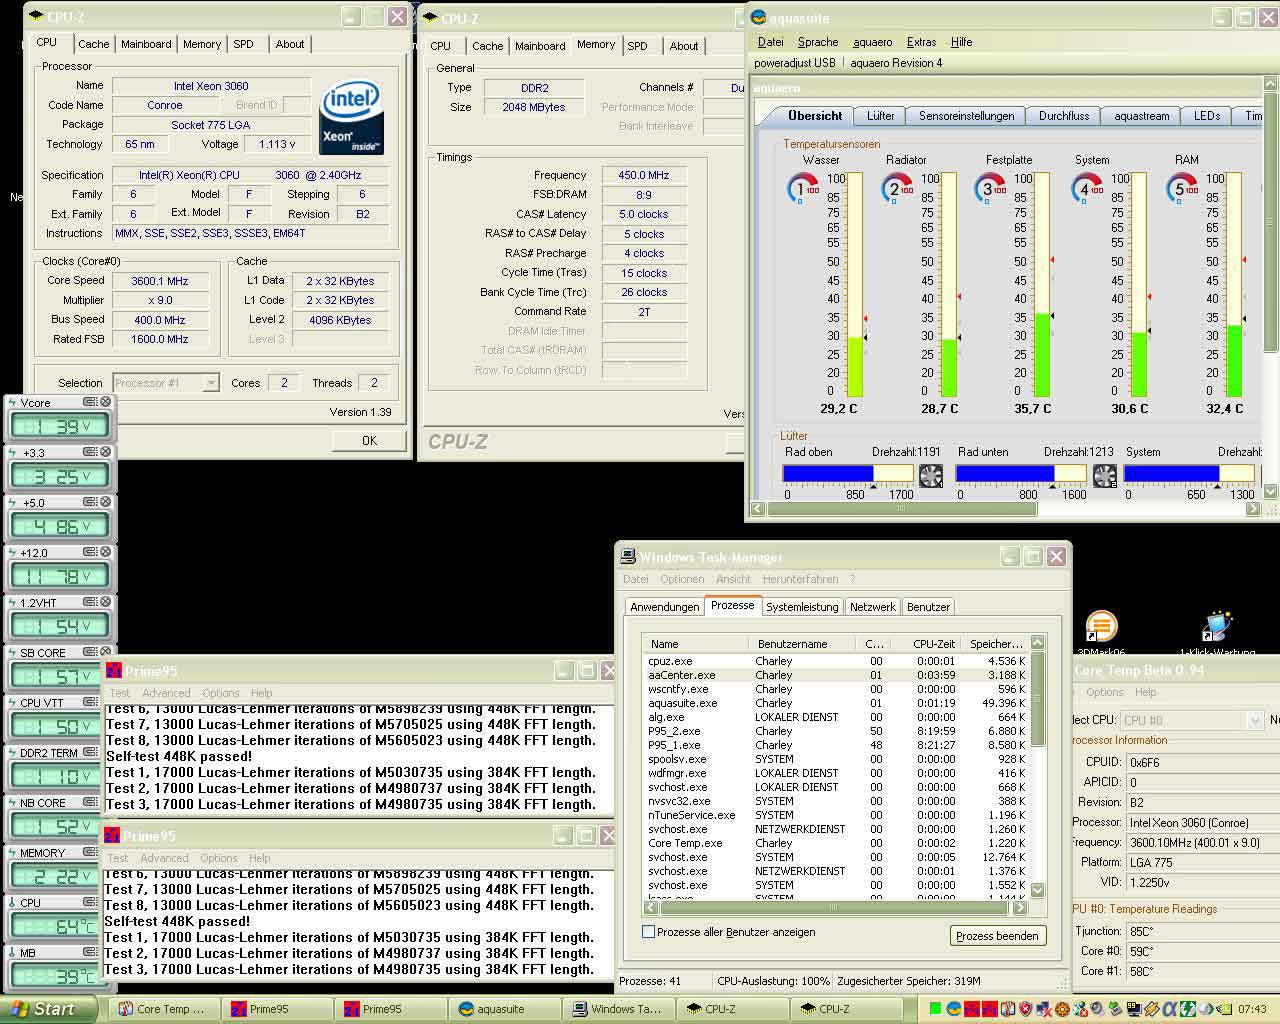Open Sensoreinstellungen tab in aquasuite
The width and height of the screenshot is (1280, 1024).
(x=966, y=116)
